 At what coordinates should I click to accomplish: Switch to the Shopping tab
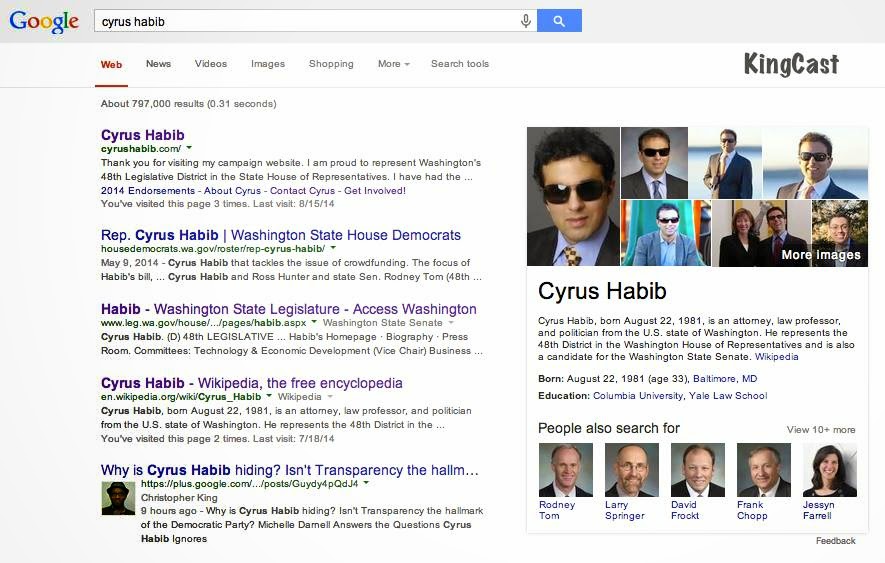(x=331, y=64)
